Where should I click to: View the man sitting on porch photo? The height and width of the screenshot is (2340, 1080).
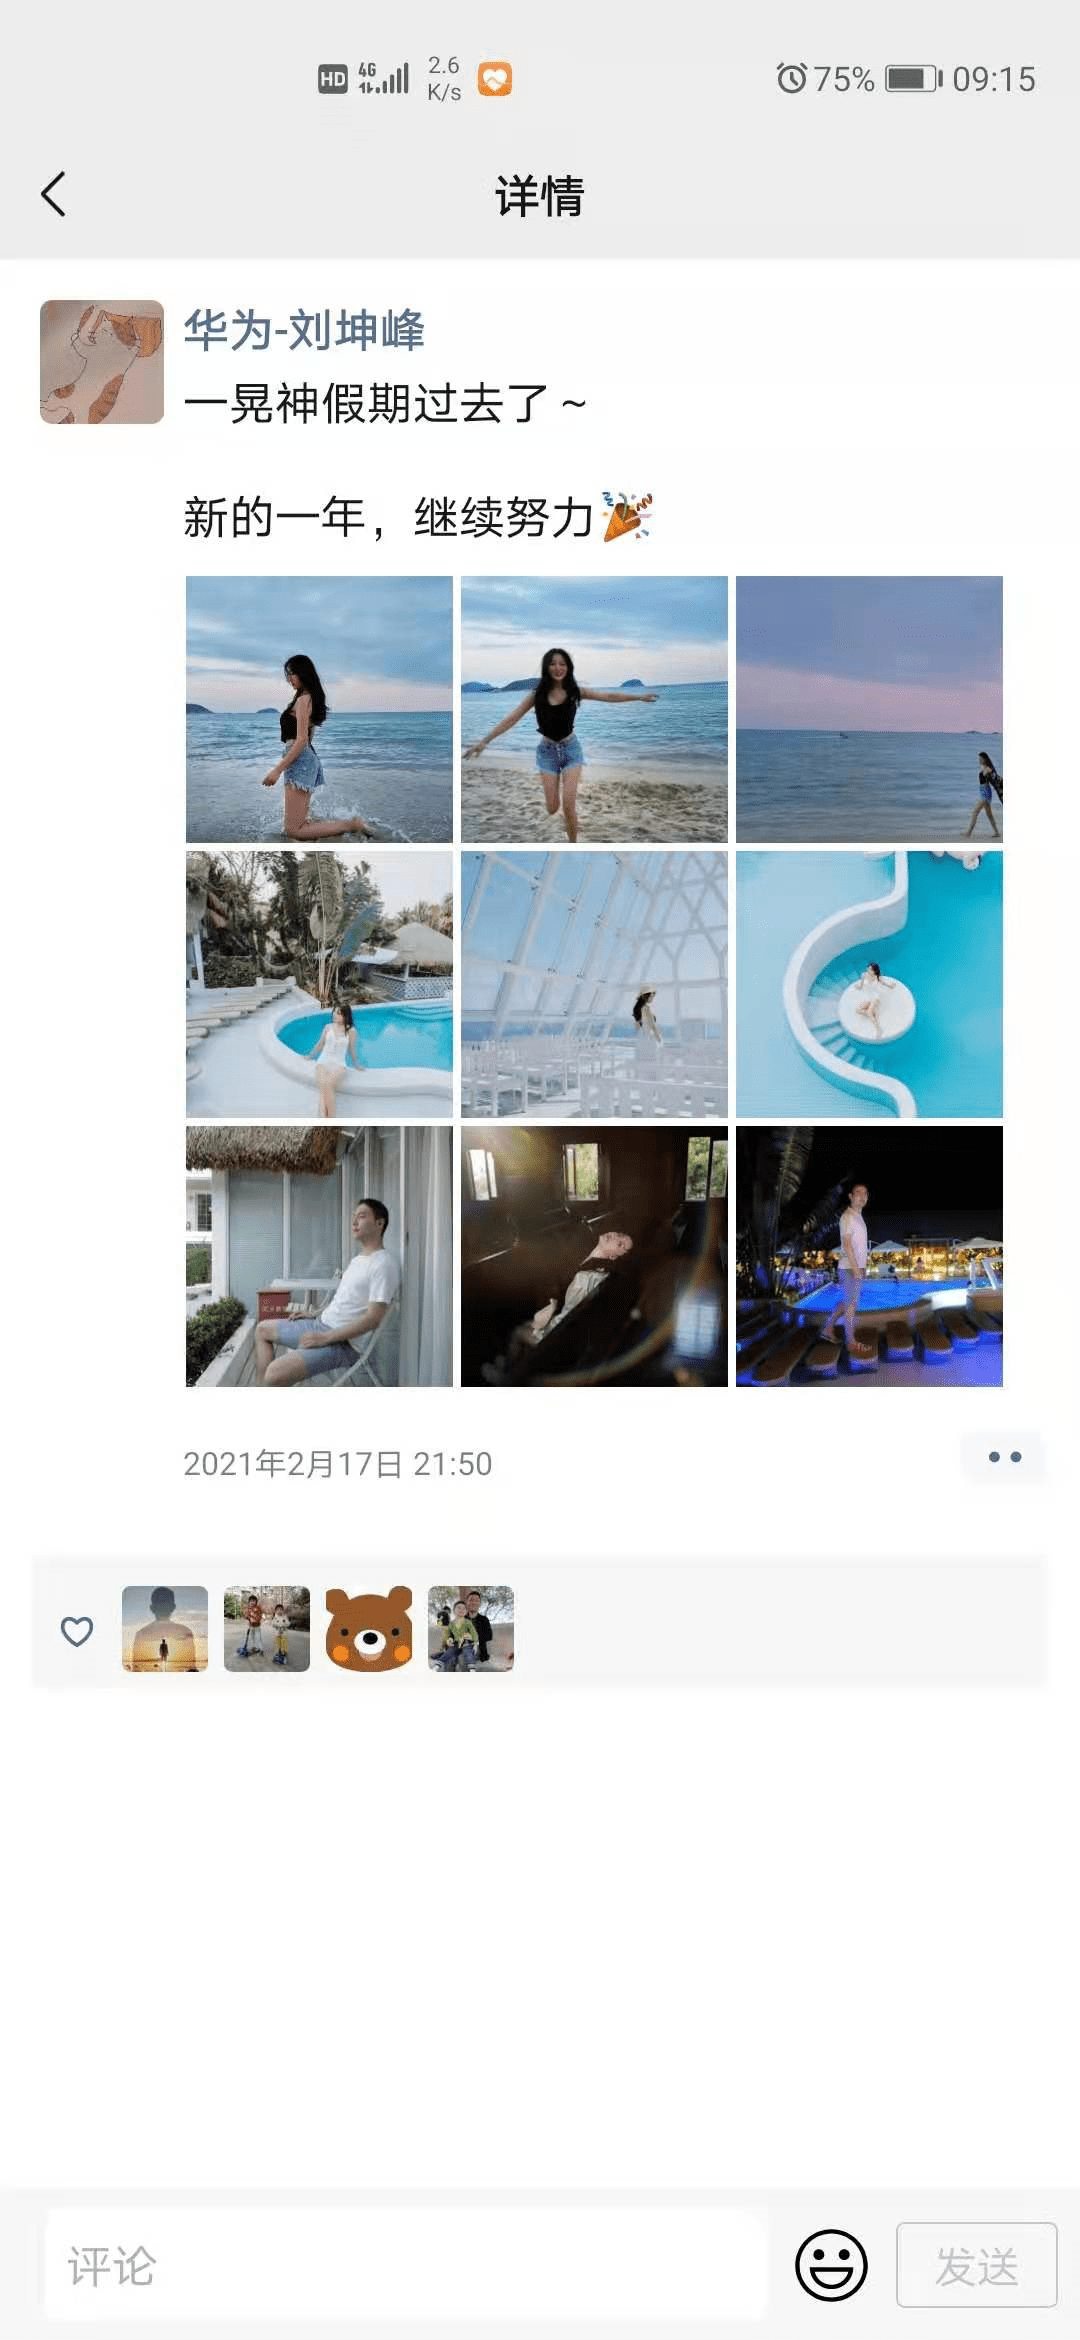[x=319, y=1256]
